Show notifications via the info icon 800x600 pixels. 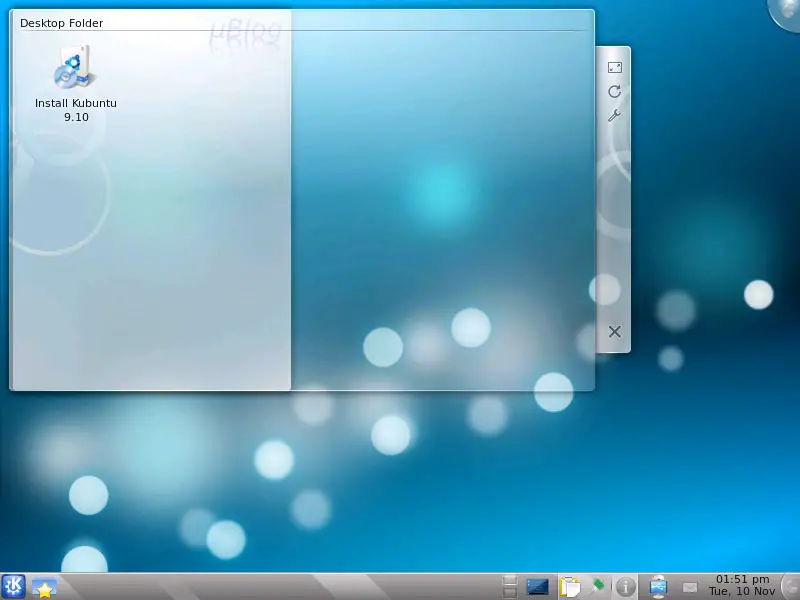(x=625, y=587)
